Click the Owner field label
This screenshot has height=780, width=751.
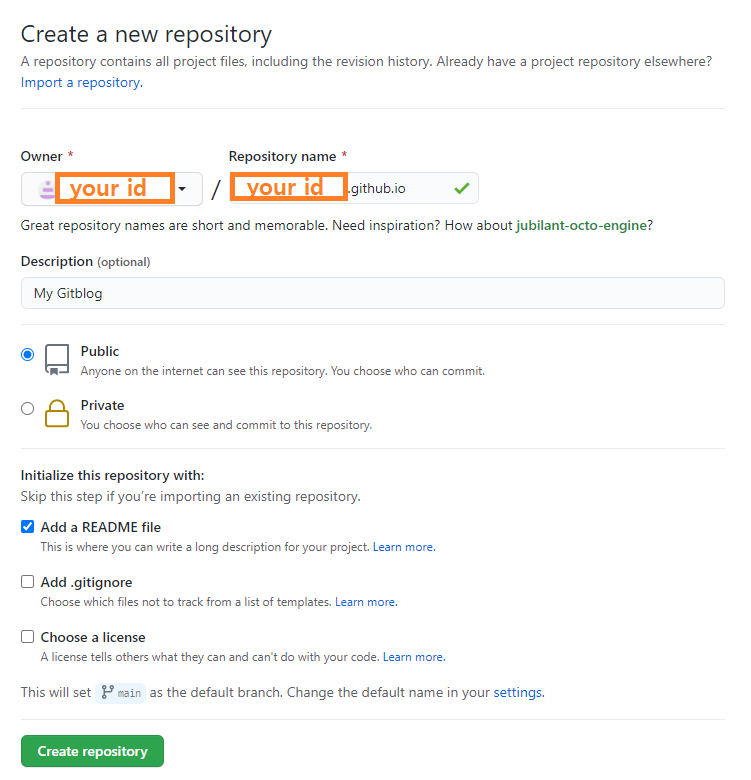coord(41,156)
